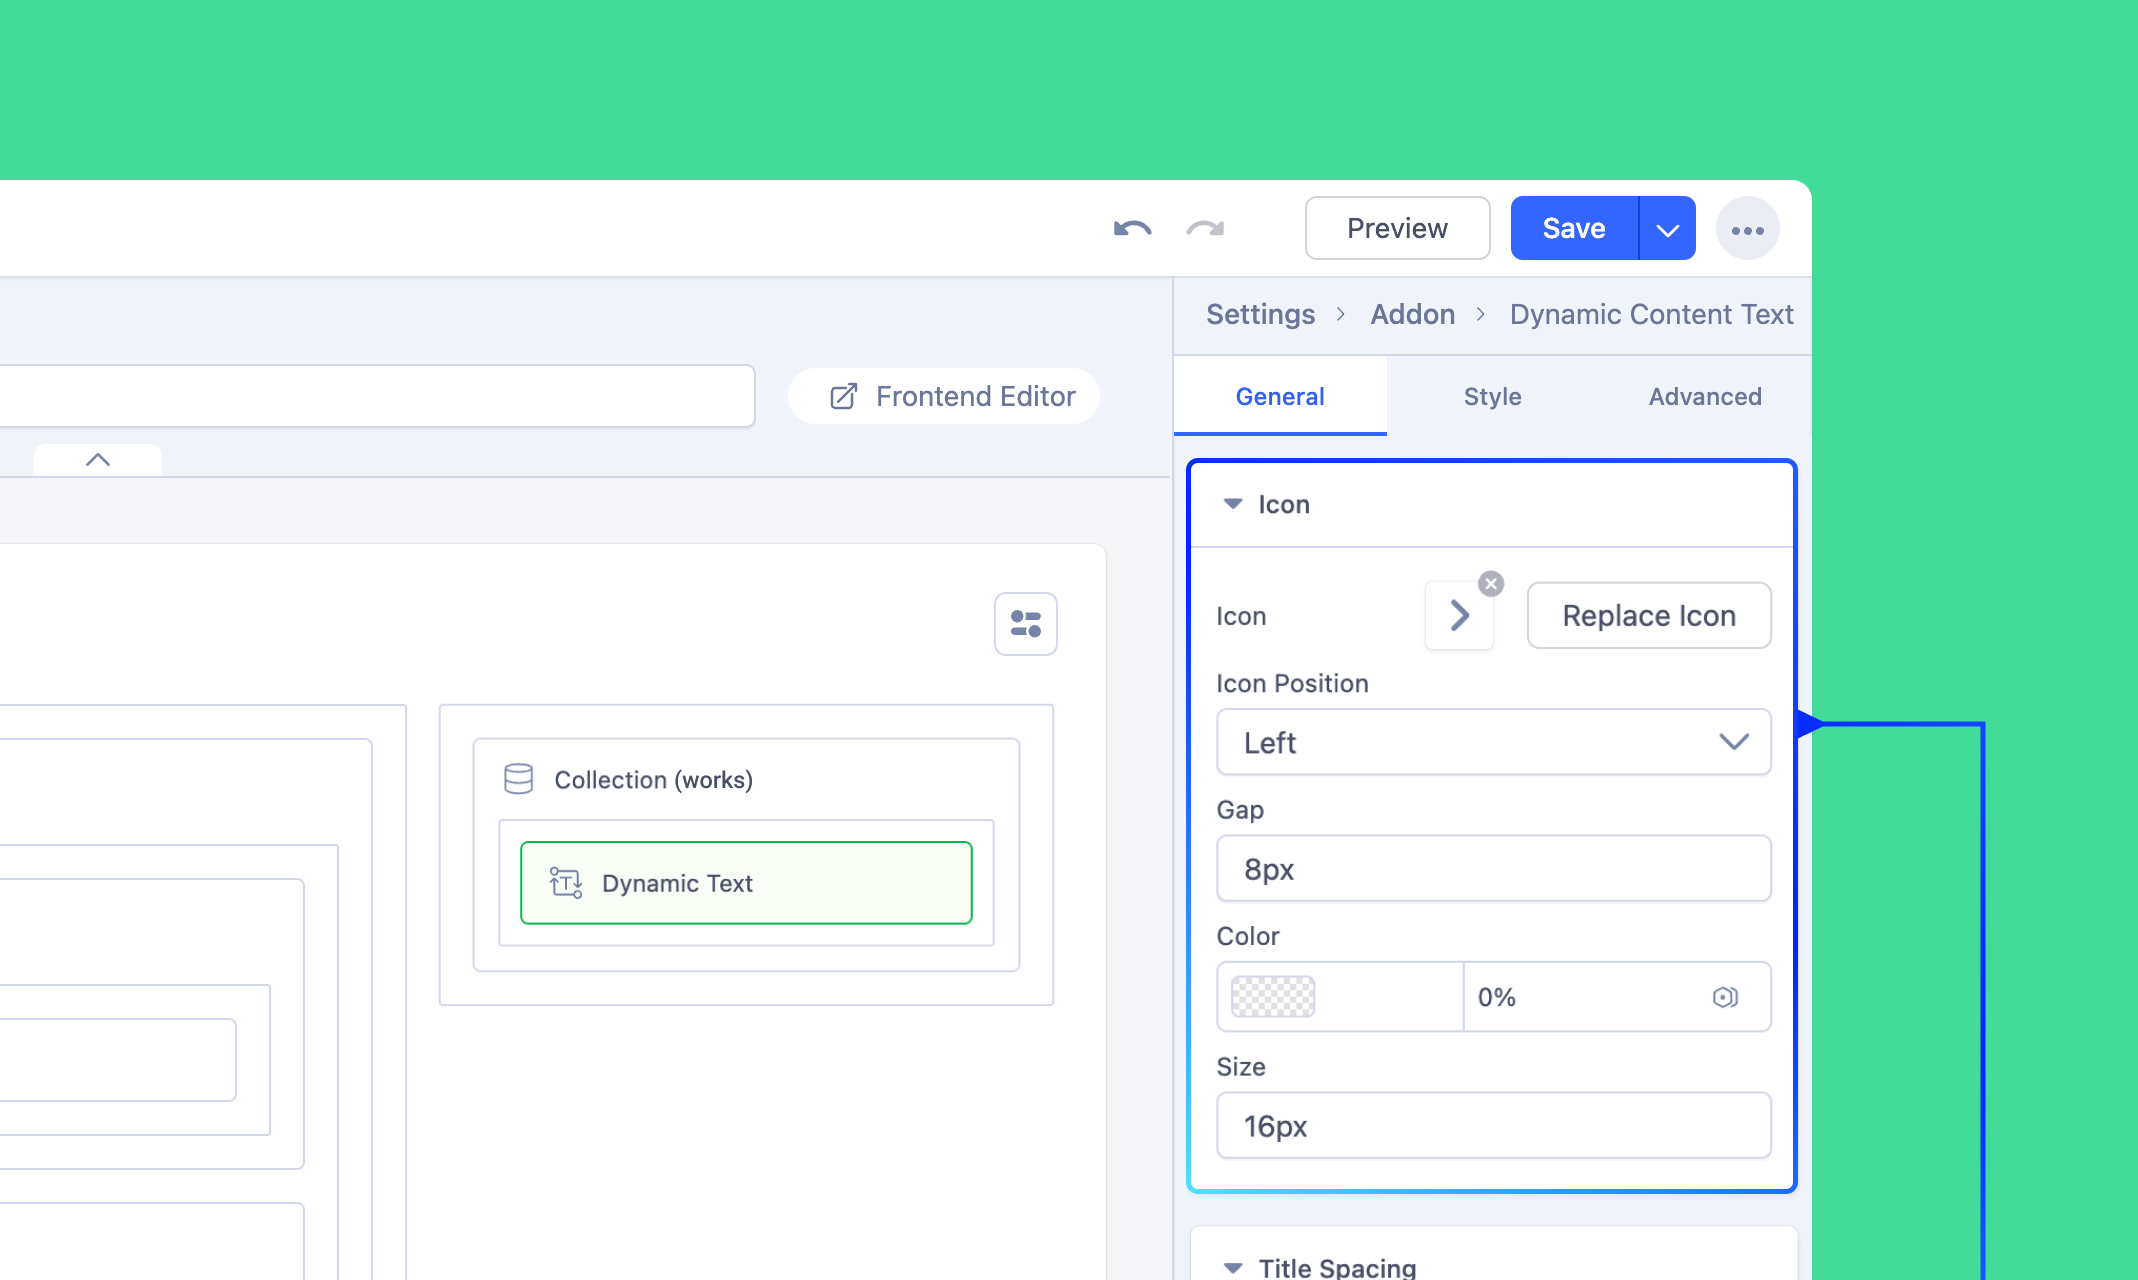
Task: Open the Icon Position dropdown
Action: [1493, 742]
